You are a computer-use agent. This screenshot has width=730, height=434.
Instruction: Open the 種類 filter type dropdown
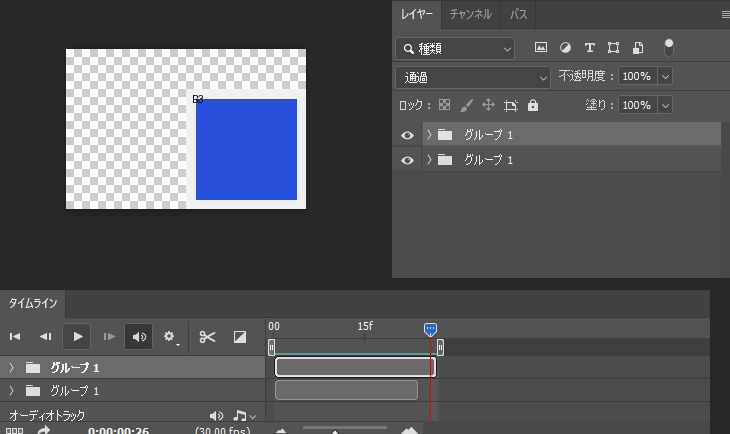455,48
